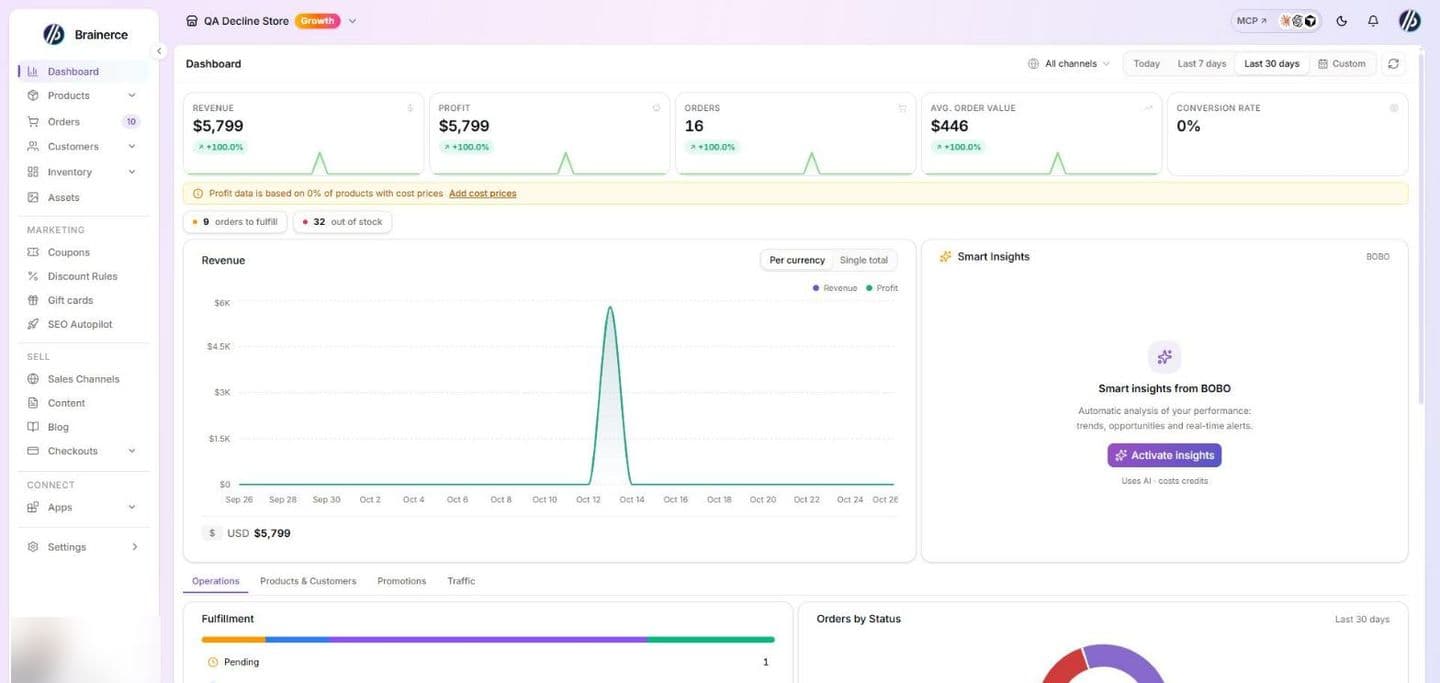Screen dimensions: 1440x683
Task: Click the Orders cart icon in sidebar
Action: (x=33, y=122)
